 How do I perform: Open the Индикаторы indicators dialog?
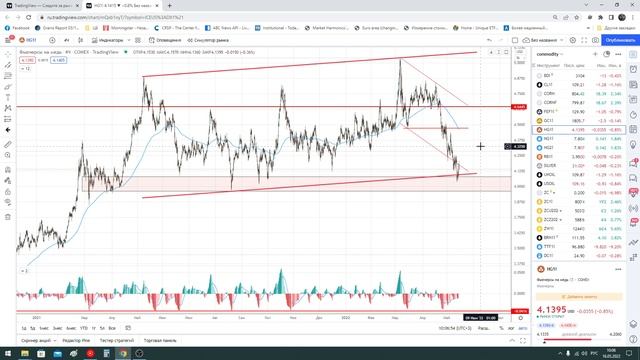(107, 40)
